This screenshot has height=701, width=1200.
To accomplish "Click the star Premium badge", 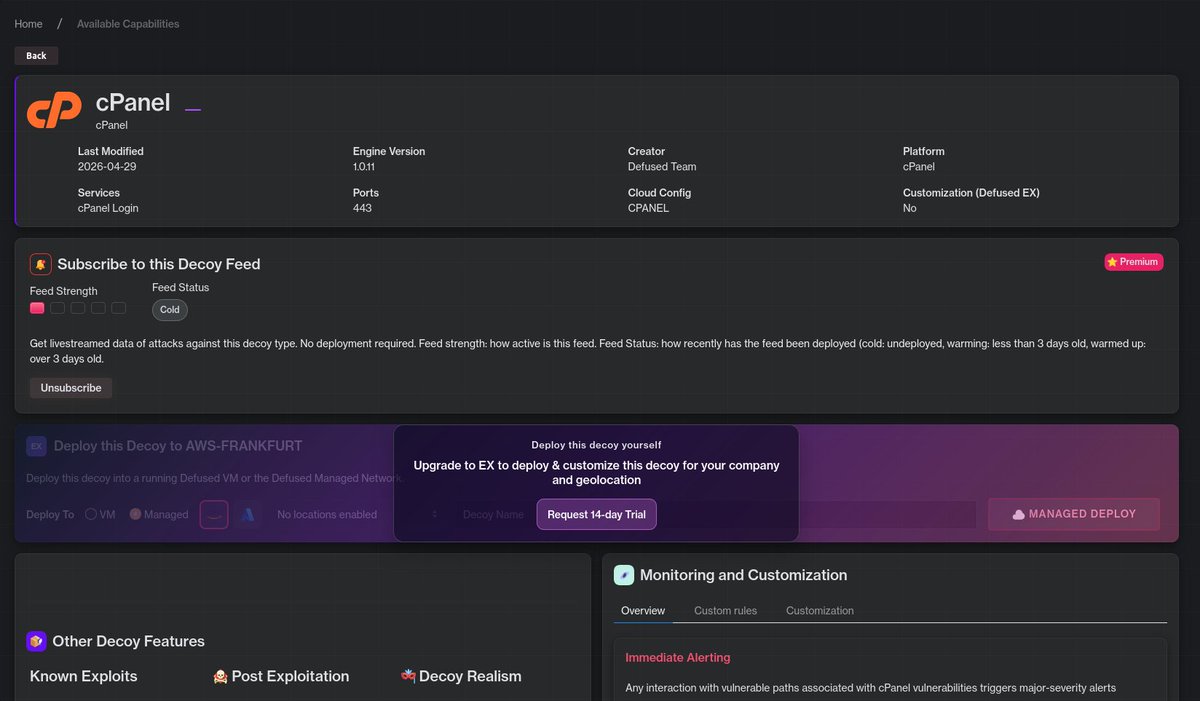I will (1134, 262).
